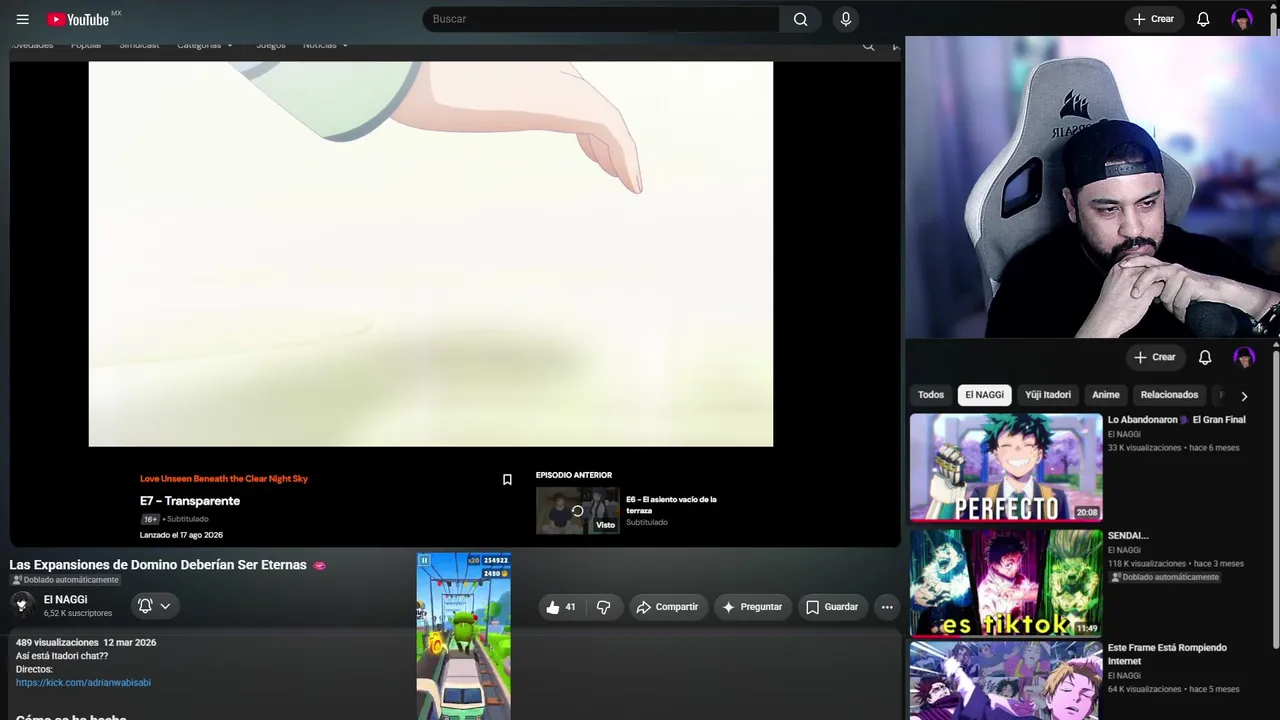Click the Doblado automáticamente badge under the video title
This screenshot has height=720, width=1280.
65,580
